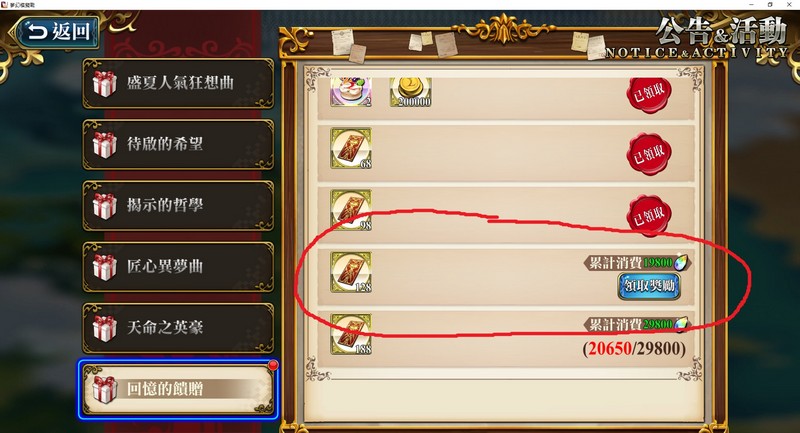Inspect the red ticket reward with 68
This screenshot has height=433, width=800.
click(351, 148)
